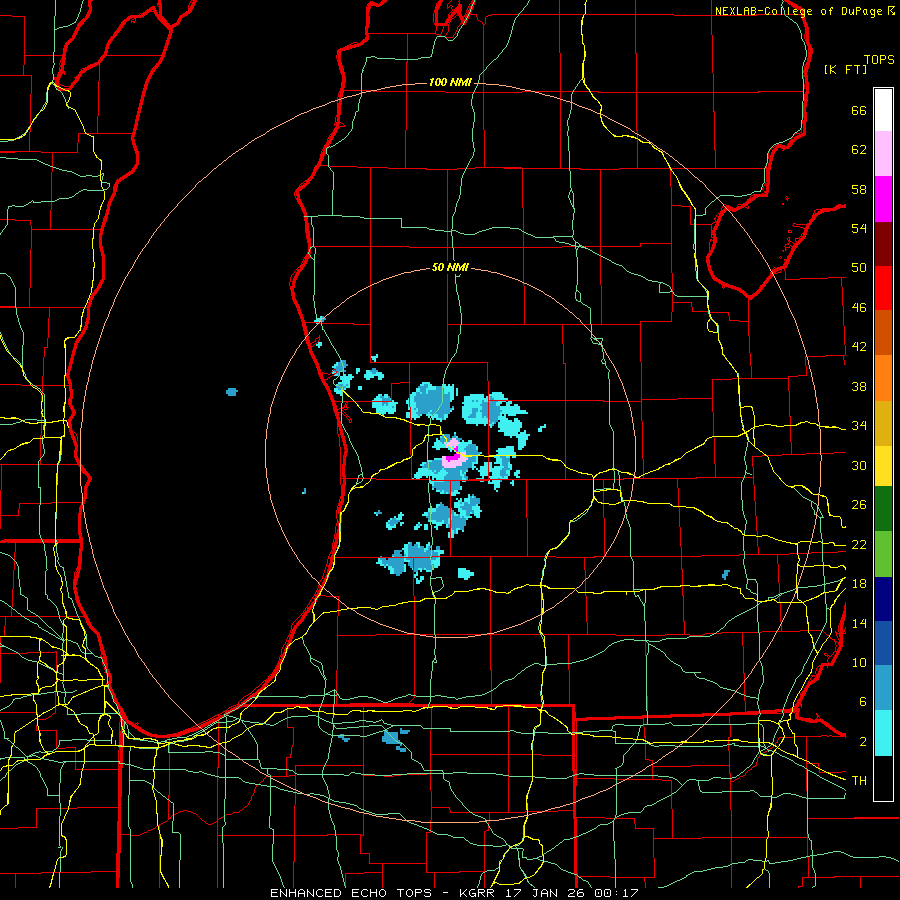Image resolution: width=900 pixels, height=900 pixels.
Task: Click the light pink legend swatch
Action: pyautogui.click(x=883, y=153)
